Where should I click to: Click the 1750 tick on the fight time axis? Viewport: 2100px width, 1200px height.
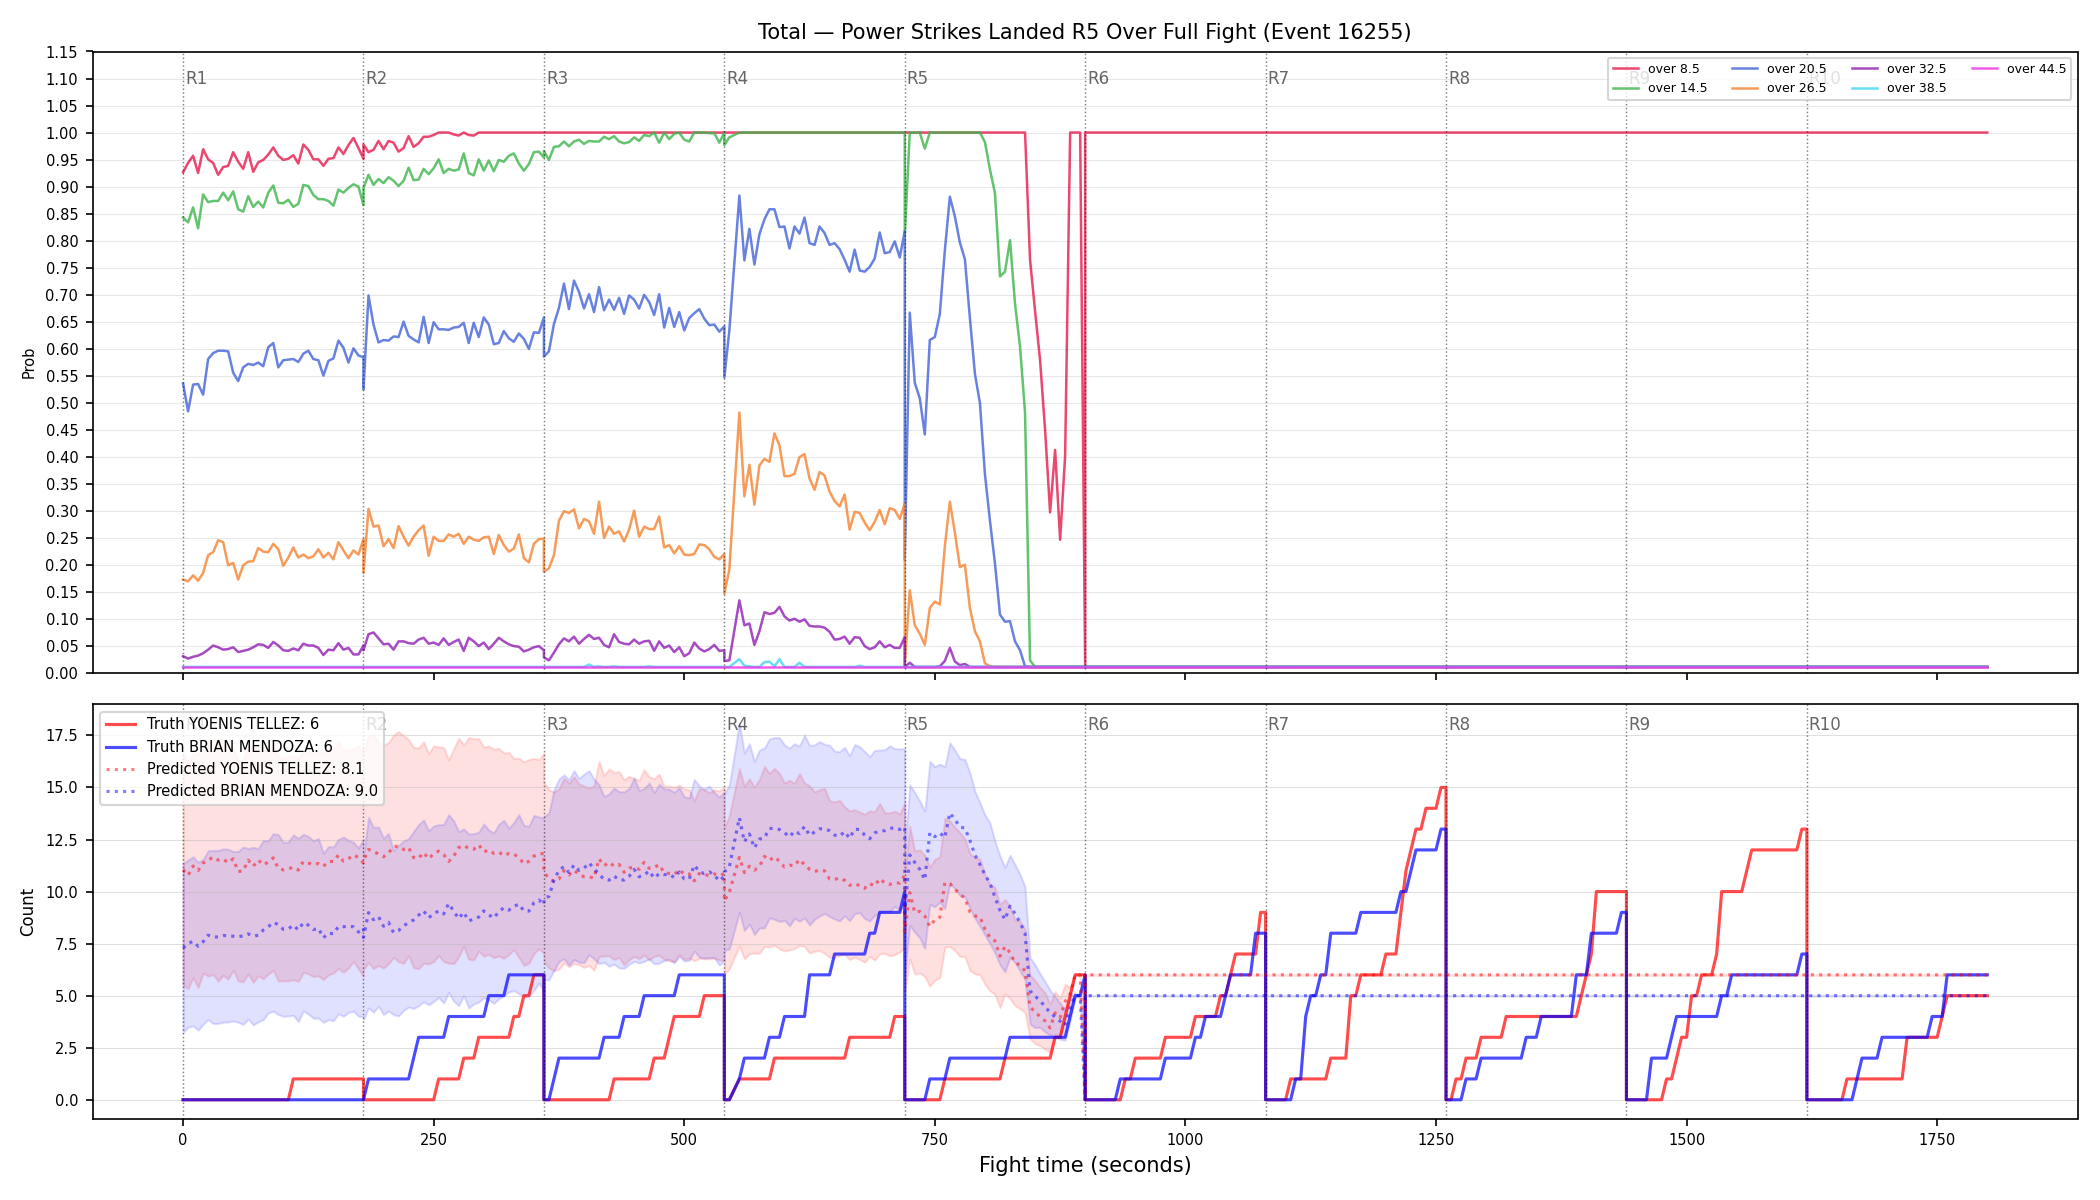[1937, 1139]
